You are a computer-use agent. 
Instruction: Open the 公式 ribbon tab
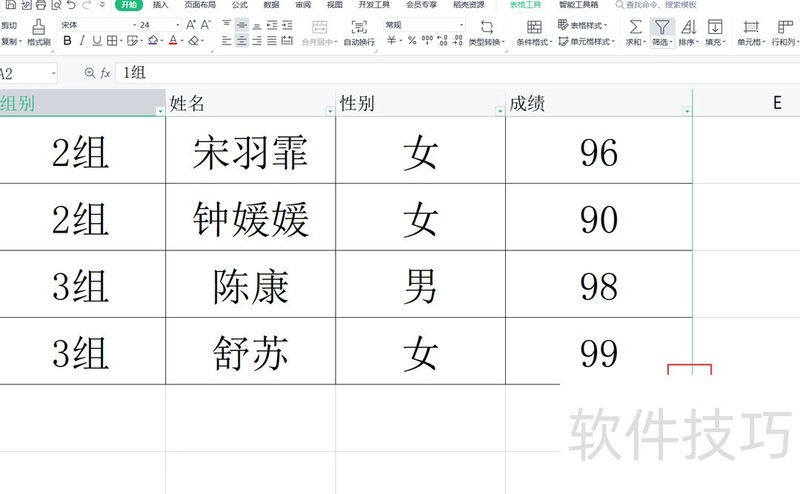(239, 5)
